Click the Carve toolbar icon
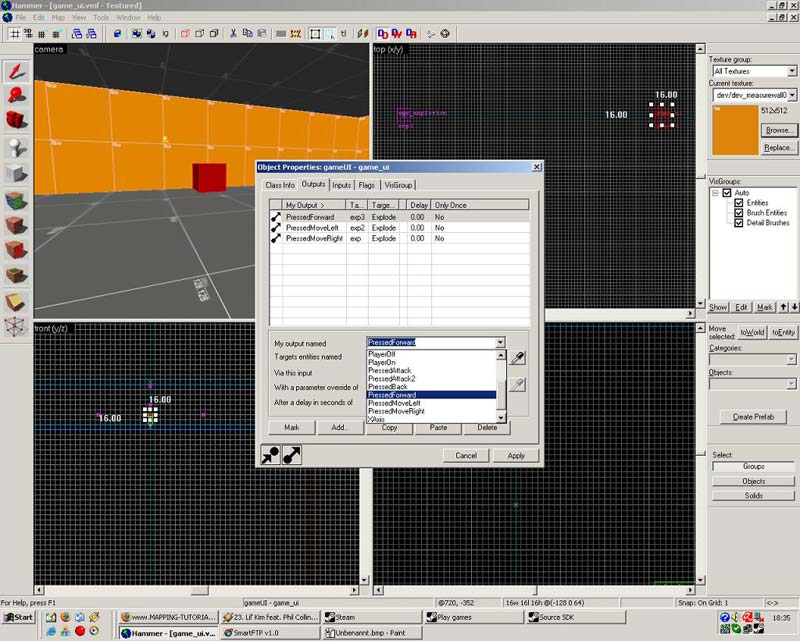The image size is (800, 641). tap(117, 34)
